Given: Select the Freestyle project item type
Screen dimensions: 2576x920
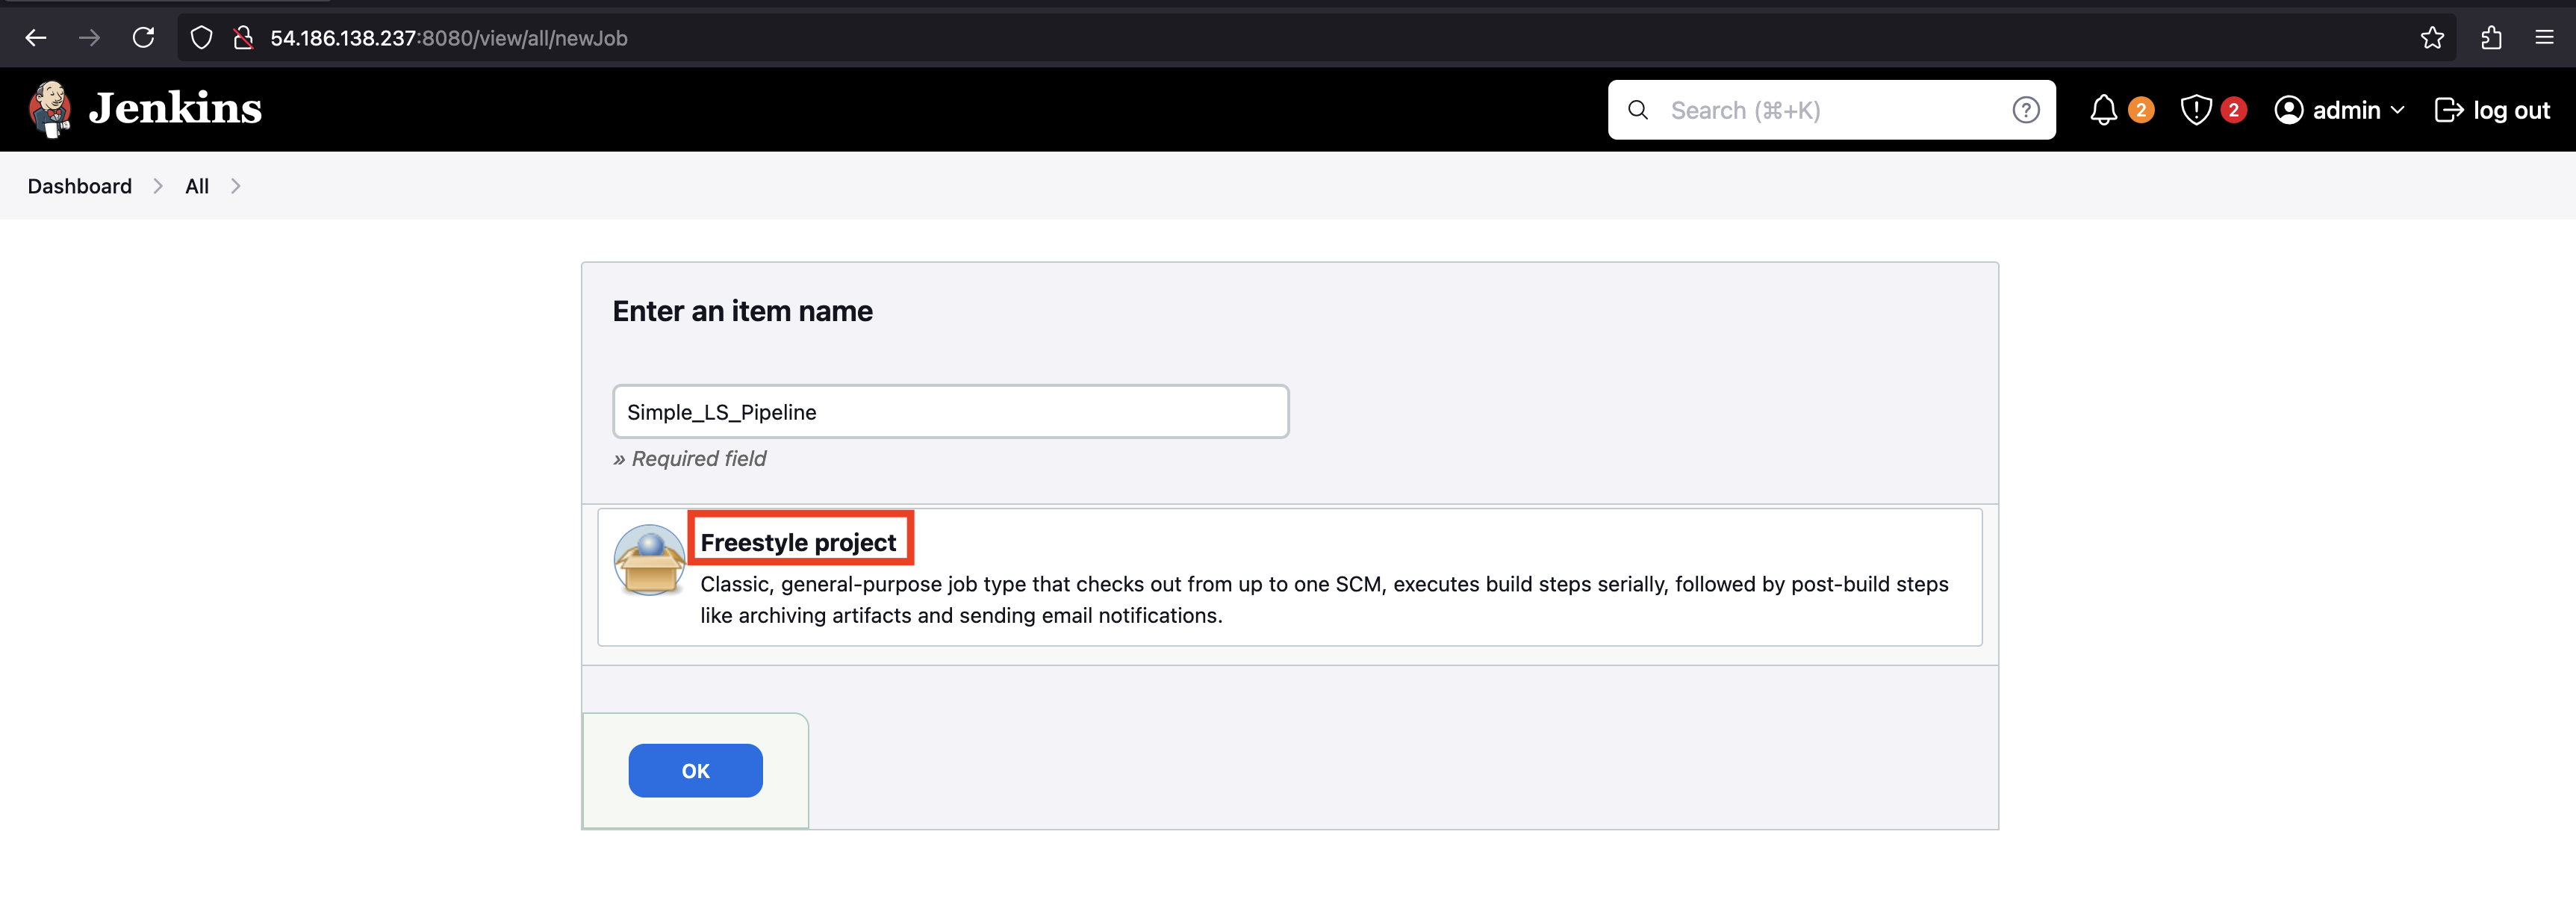Looking at the screenshot, I should tap(798, 542).
